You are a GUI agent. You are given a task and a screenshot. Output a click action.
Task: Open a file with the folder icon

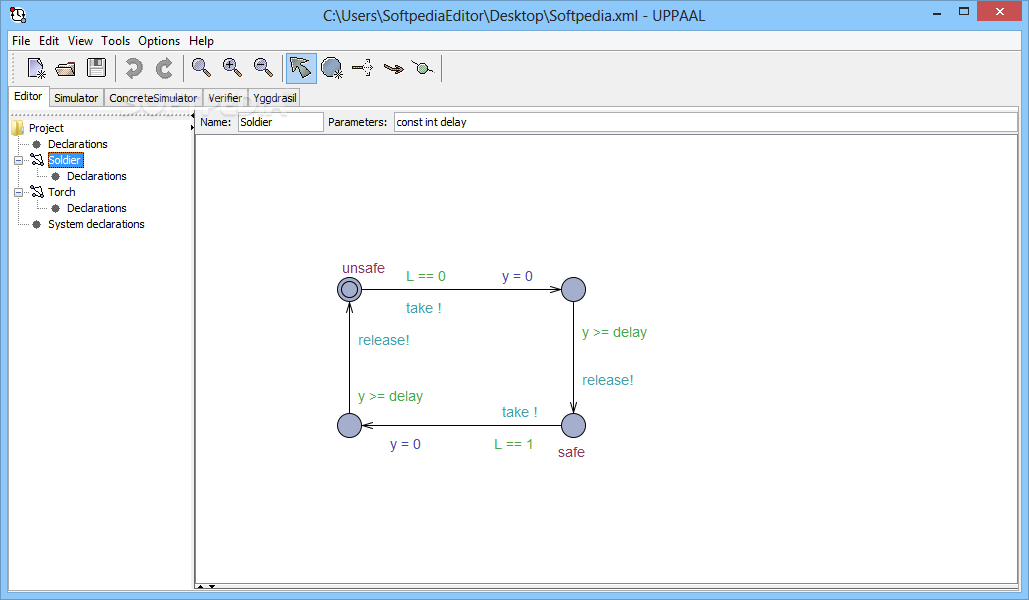tap(66, 68)
